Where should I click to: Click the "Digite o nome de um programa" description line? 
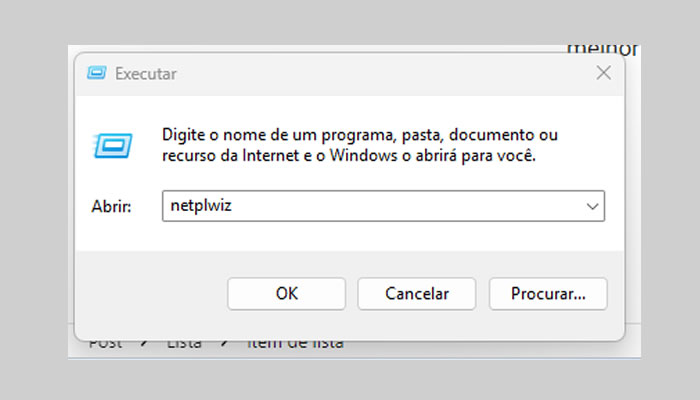point(359,134)
